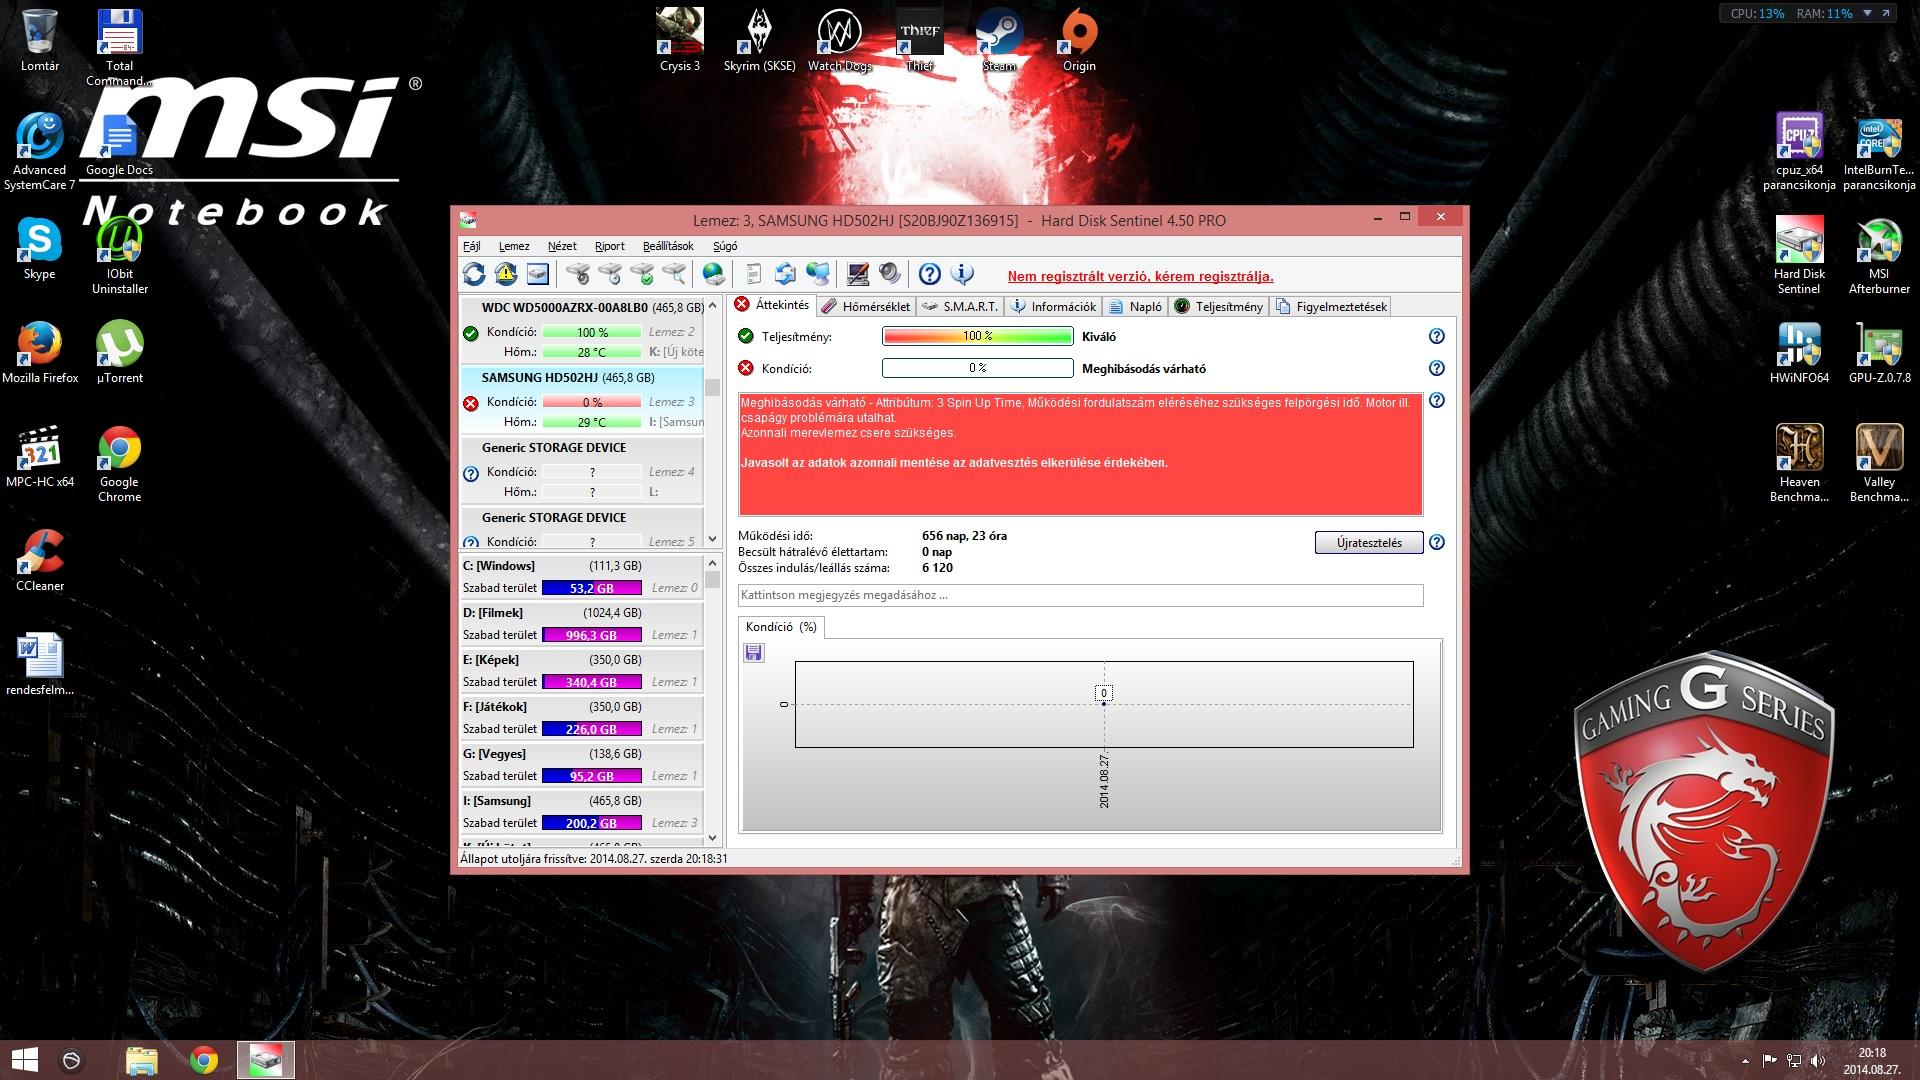
Task: Select E: [Képek] partition entry
Action: click(x=582, y=671)
